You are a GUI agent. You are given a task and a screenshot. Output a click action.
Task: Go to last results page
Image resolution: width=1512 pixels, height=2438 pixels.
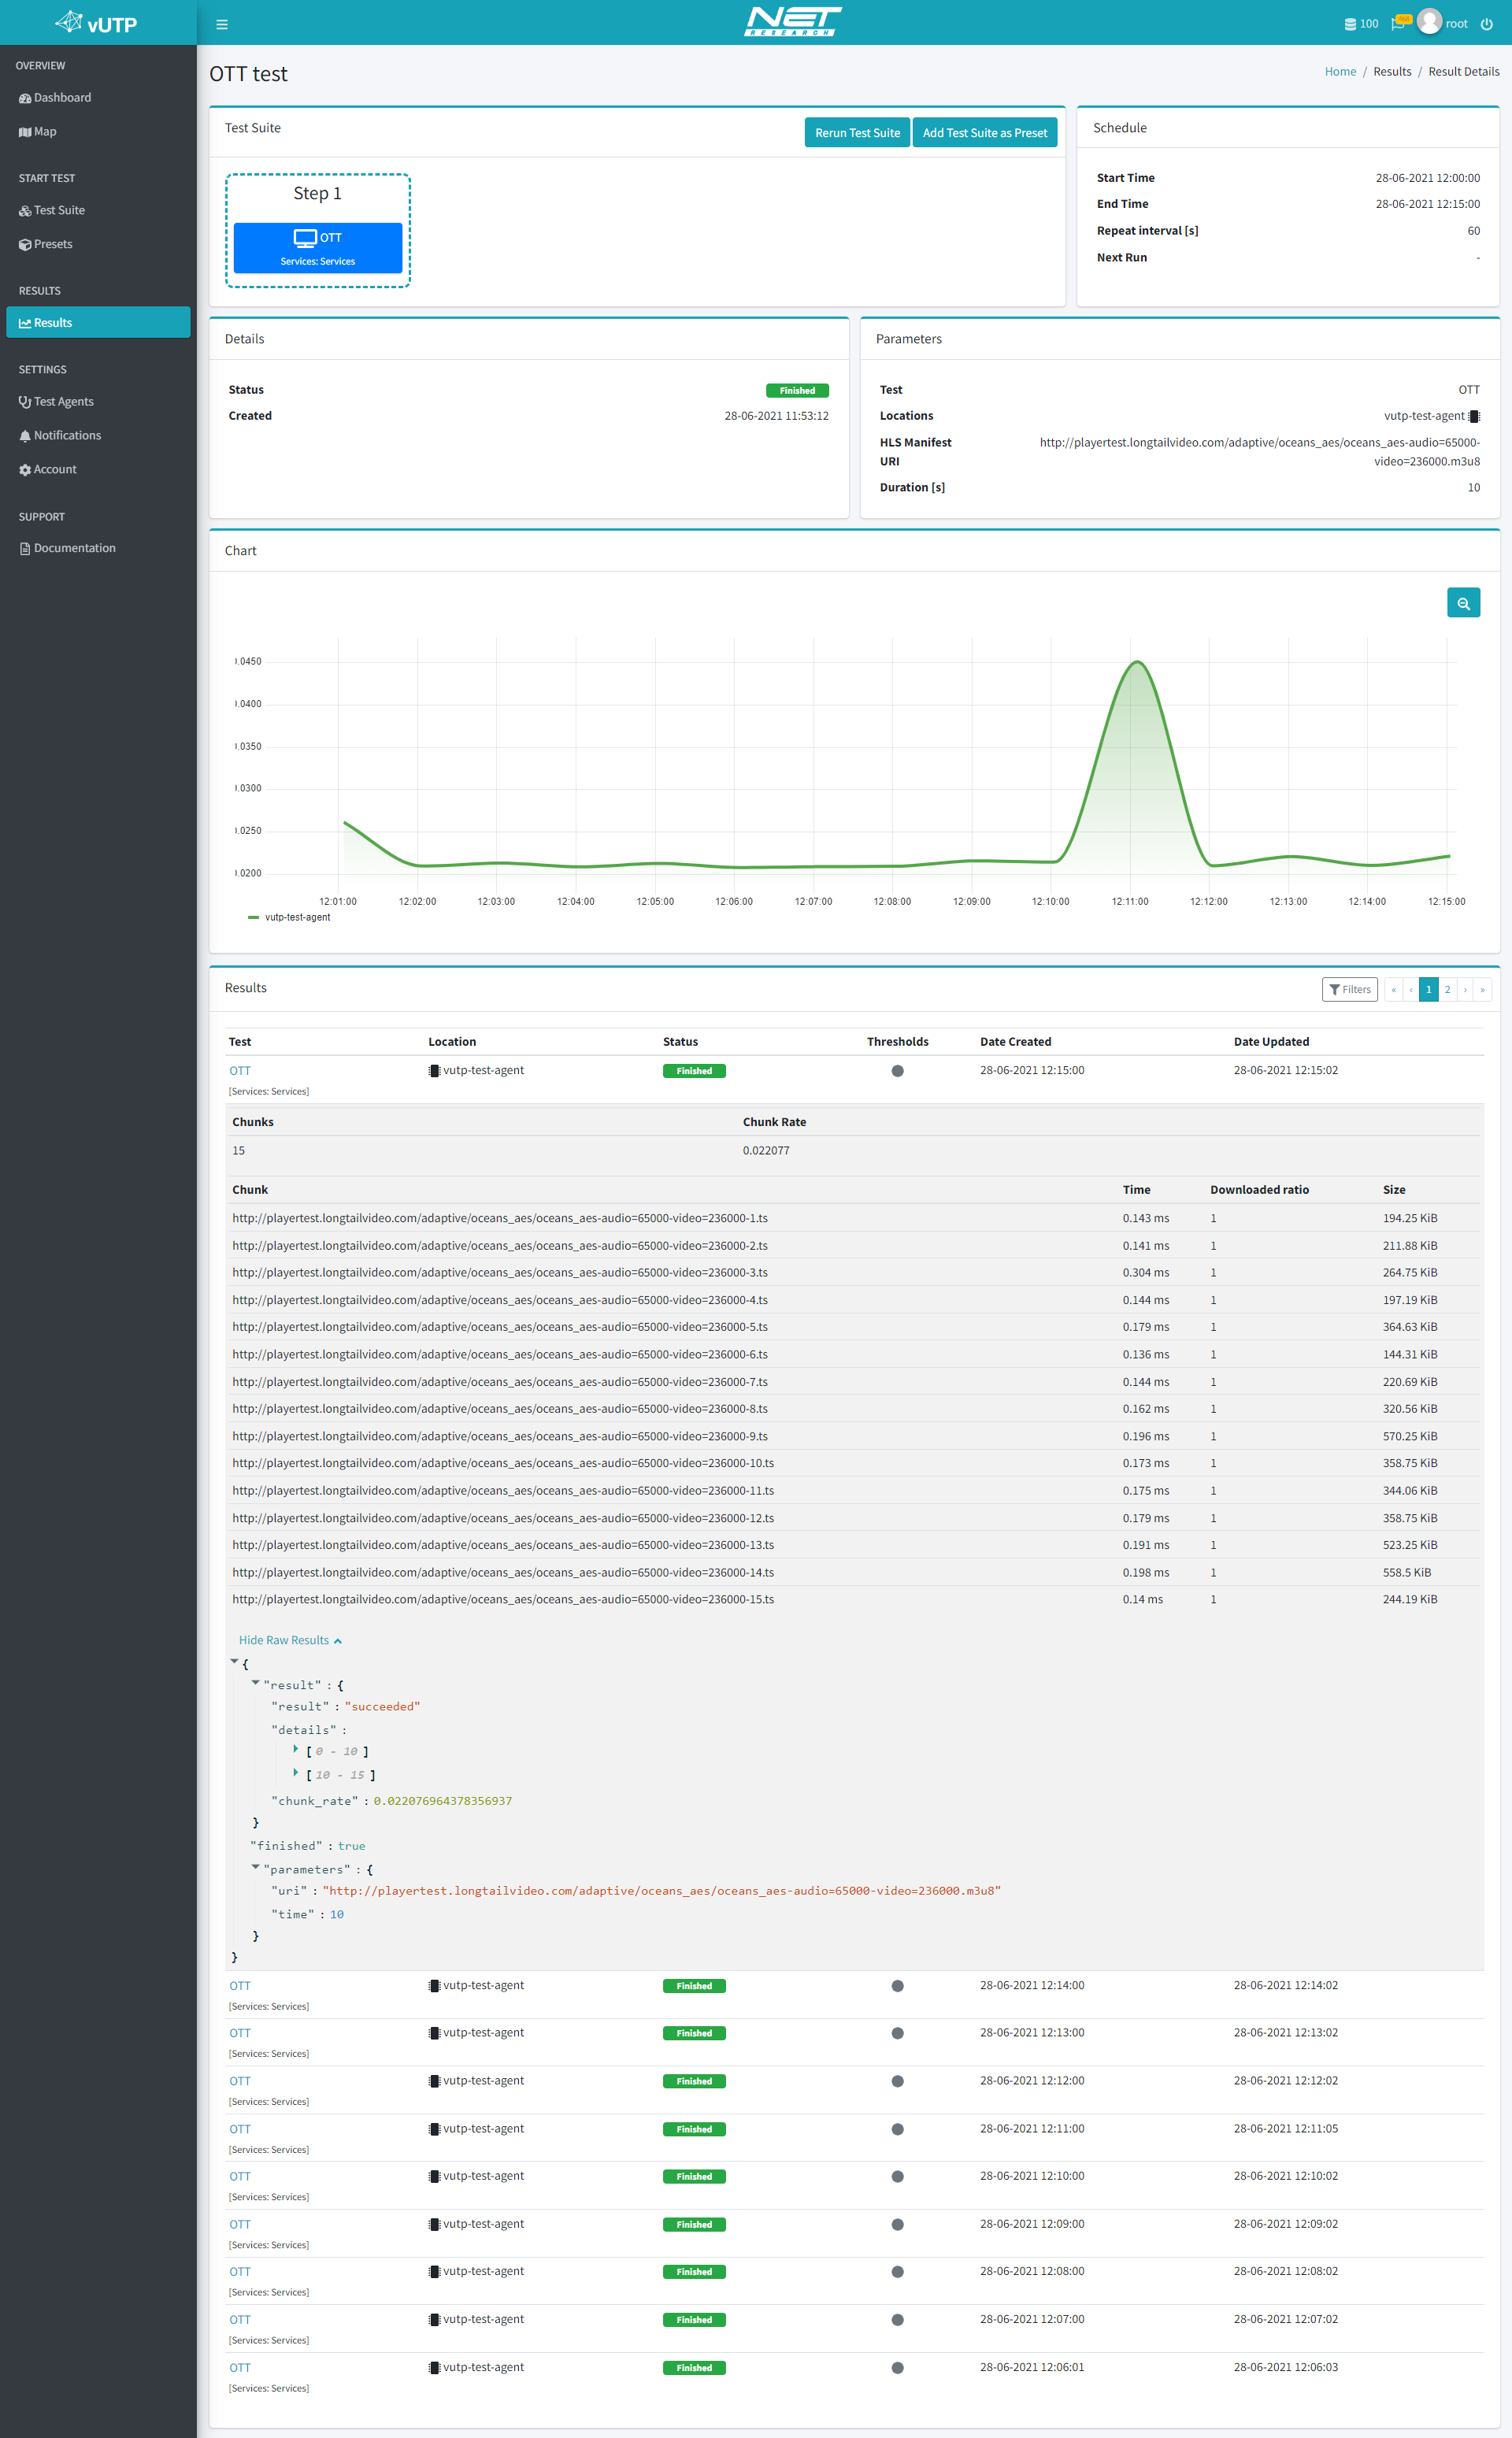pyautogui.click(x=1482, y=989)
